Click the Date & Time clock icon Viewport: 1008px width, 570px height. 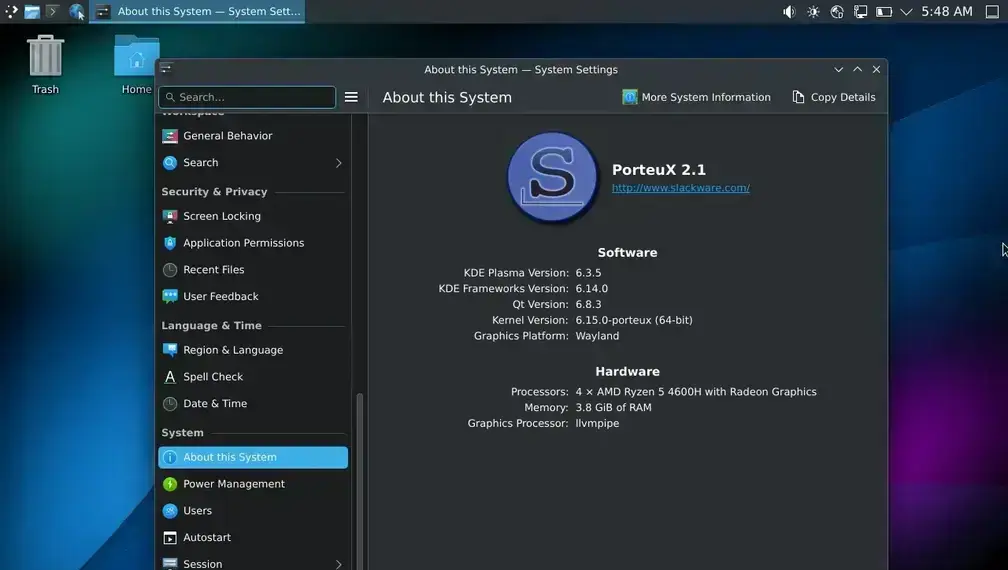[x=170, y=404]
